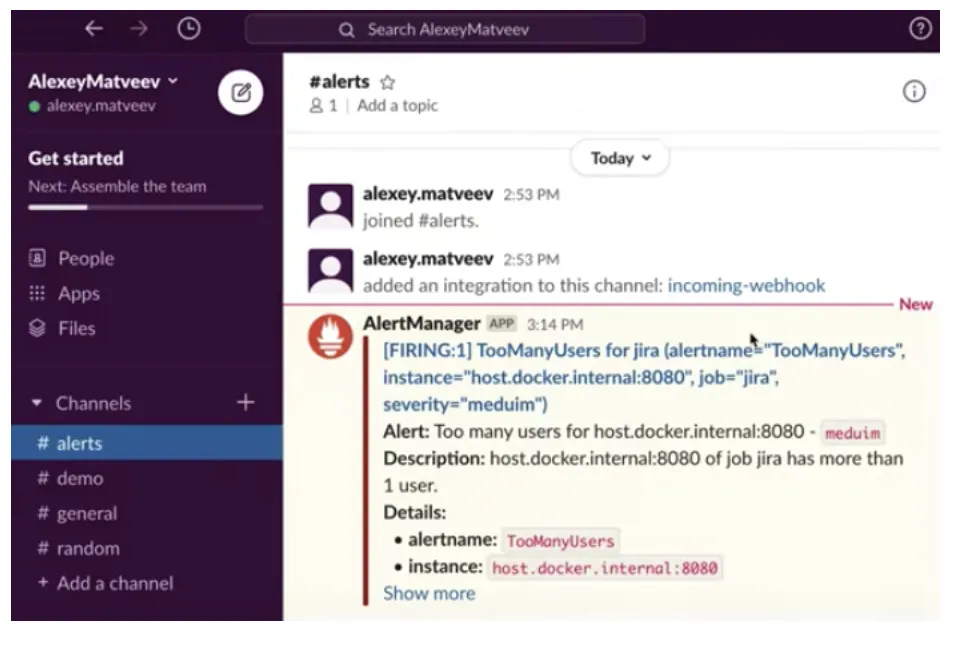Click Next: Assemble the team
The width and height of the screenshot is (962, 646).
117,186
